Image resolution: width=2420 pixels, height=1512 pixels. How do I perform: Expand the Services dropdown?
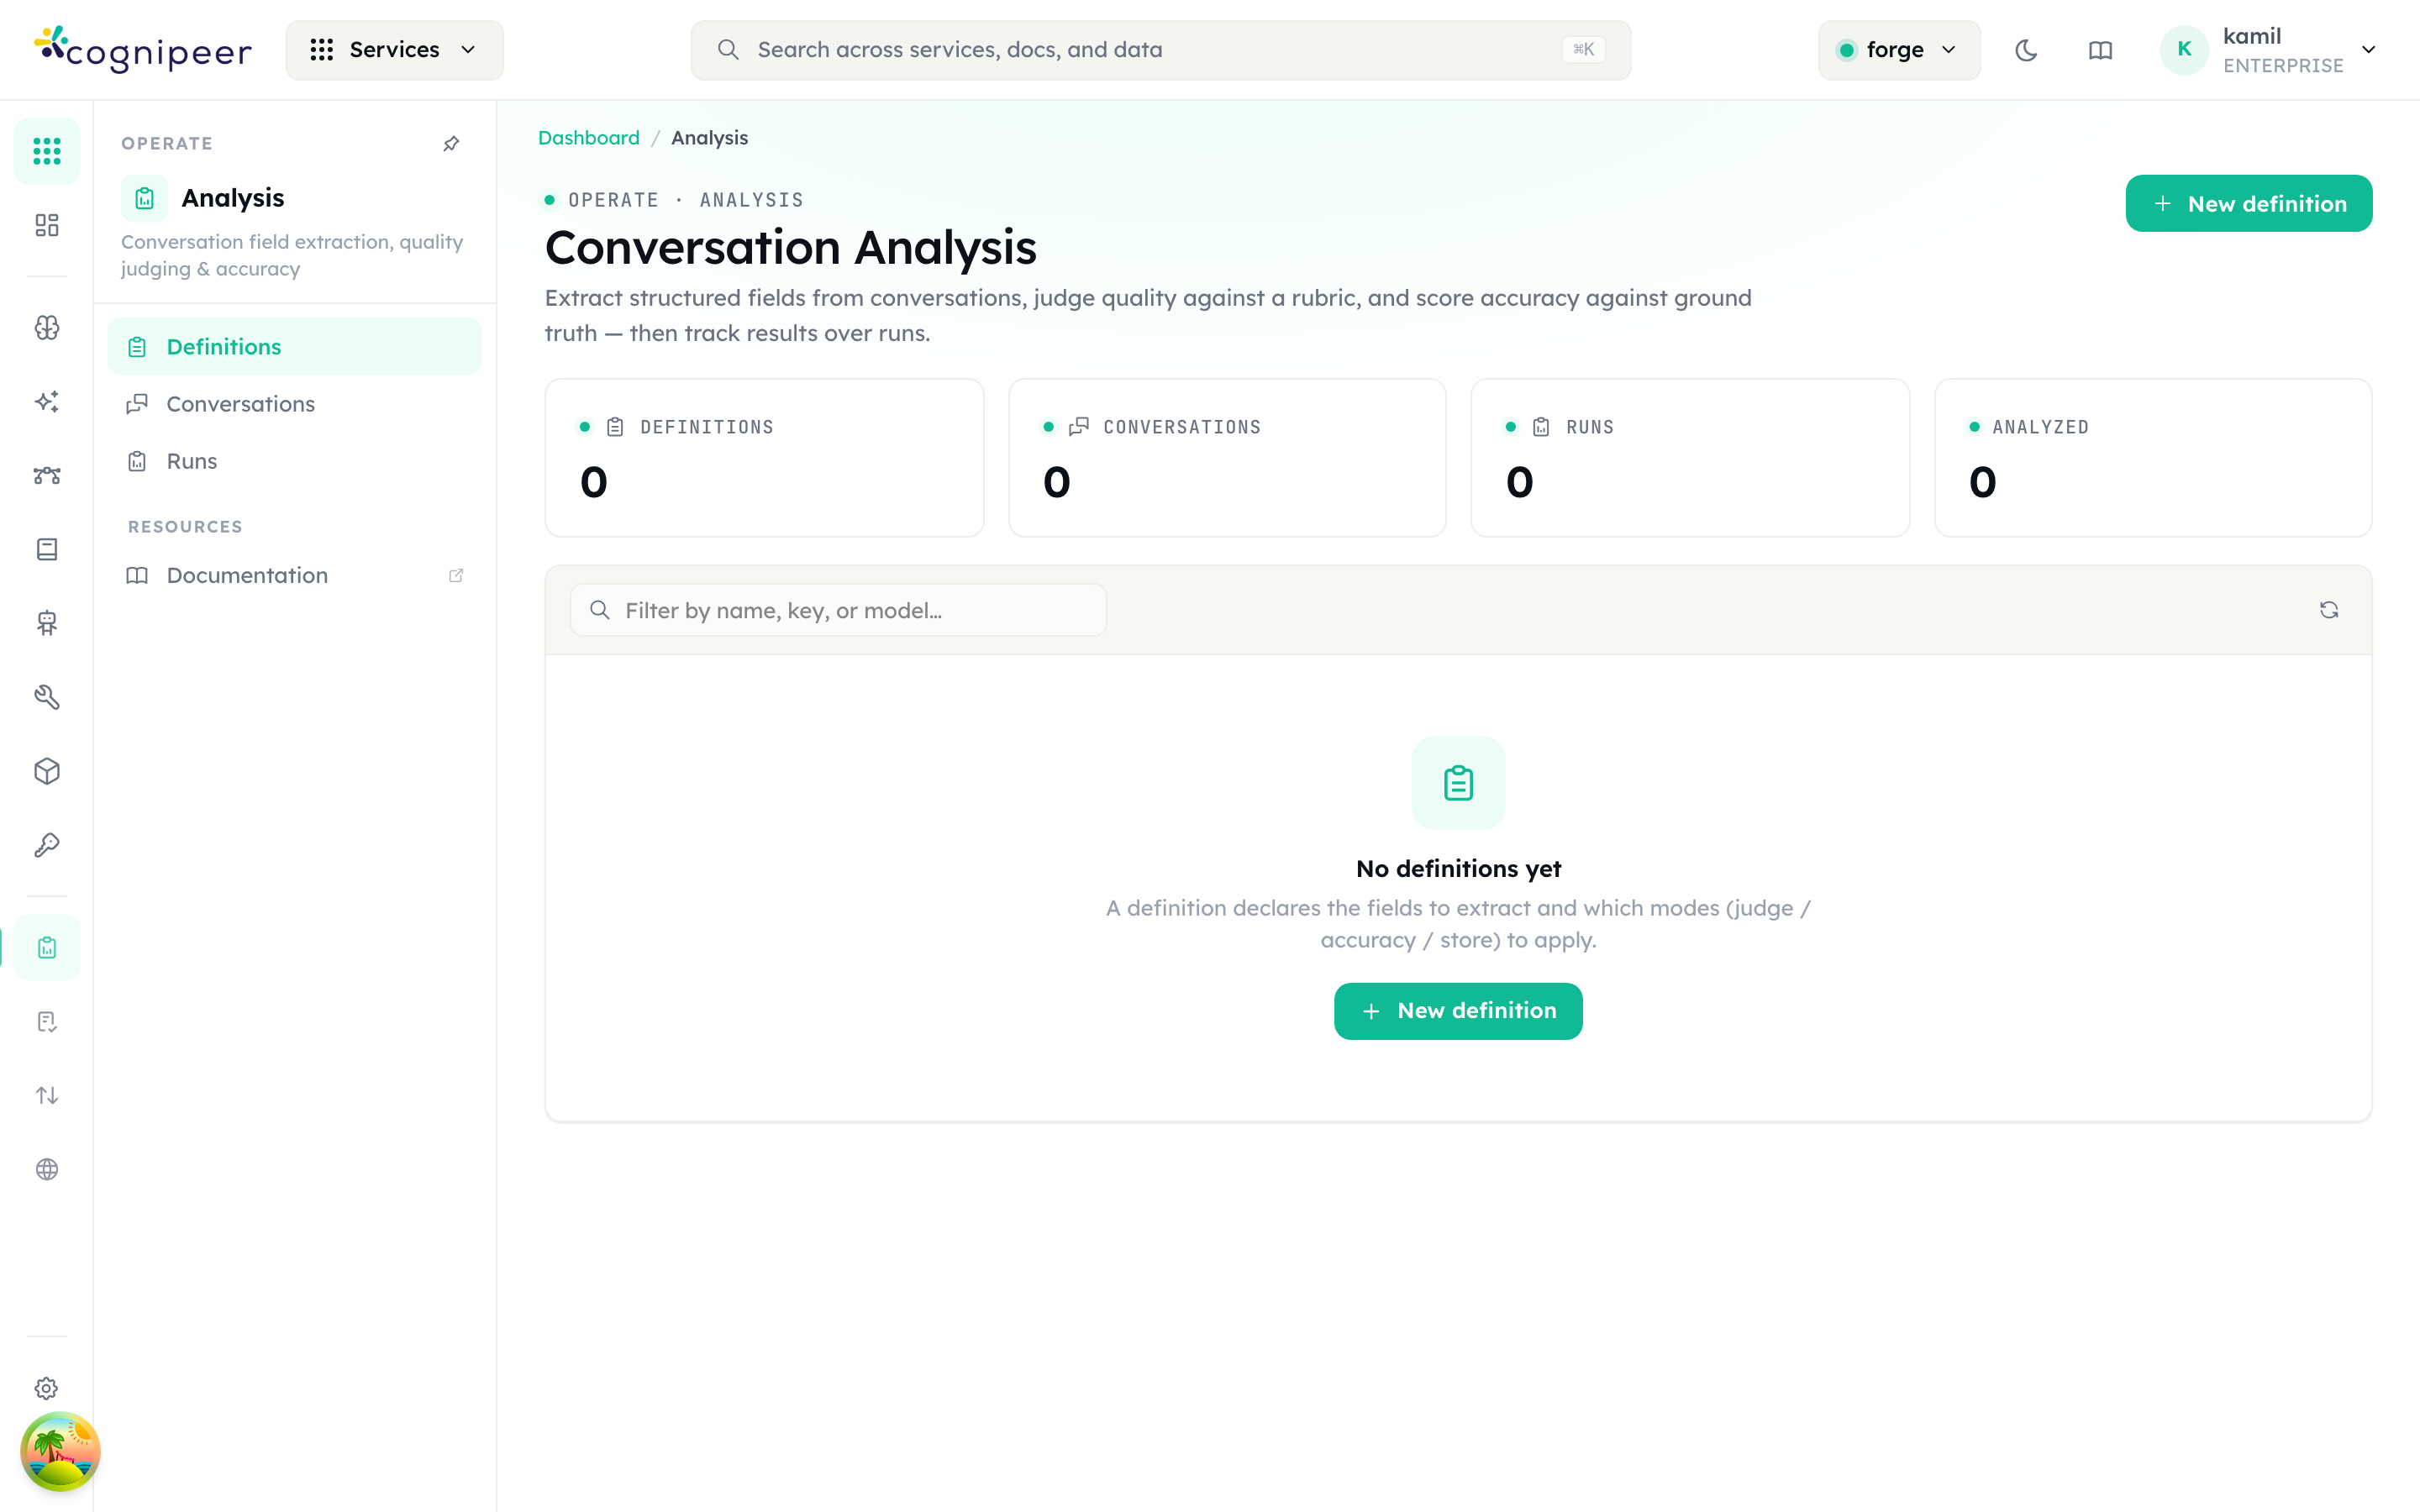tap(394, 50)
